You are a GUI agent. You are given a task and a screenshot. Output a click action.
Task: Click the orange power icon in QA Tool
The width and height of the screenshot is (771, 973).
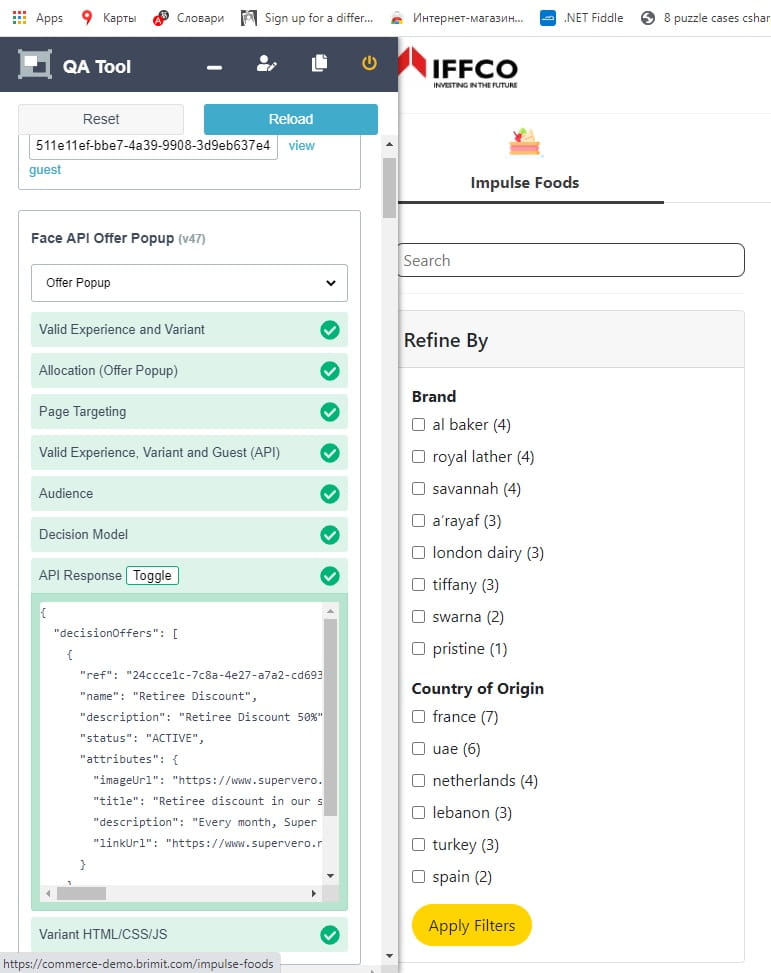(x=369, y=63)
